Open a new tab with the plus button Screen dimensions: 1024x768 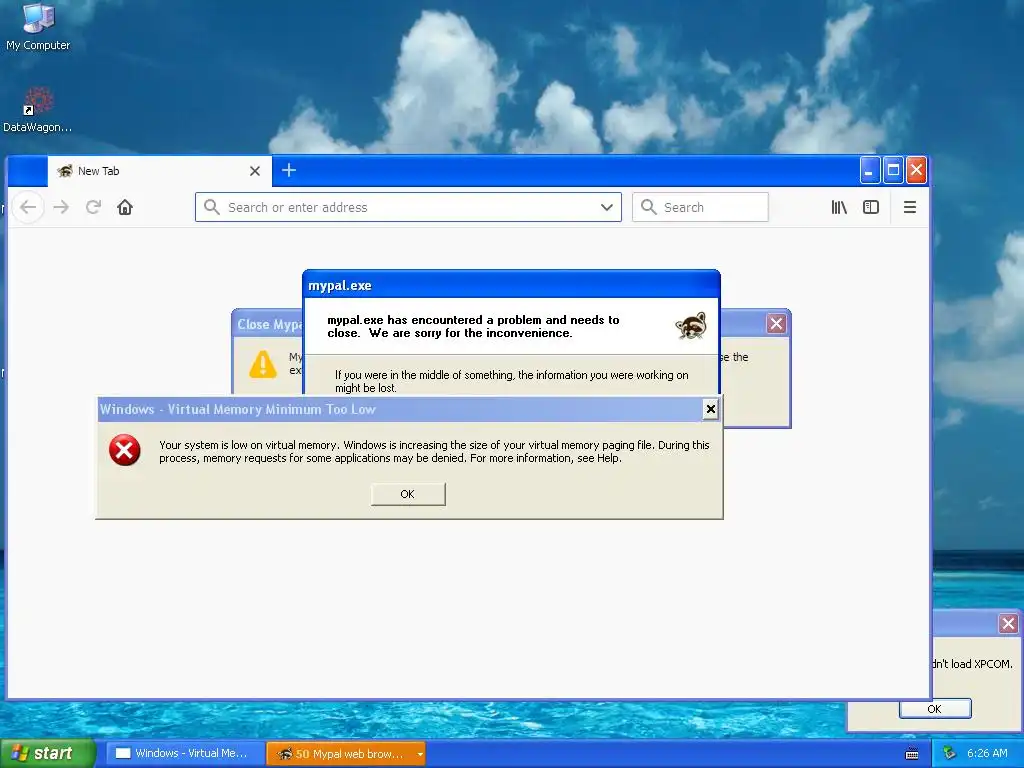click(289, 170)
